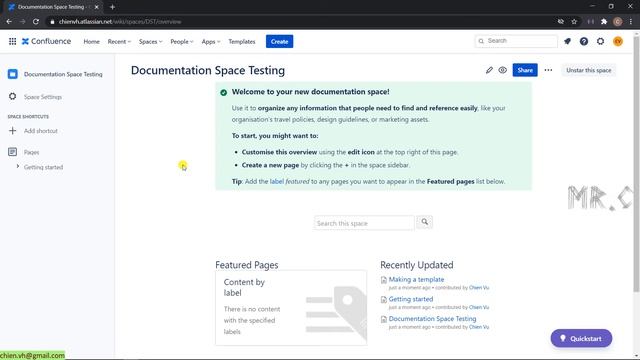Click the Confluence logo
The width and height of the screenshot is (640, 360).
46,41
